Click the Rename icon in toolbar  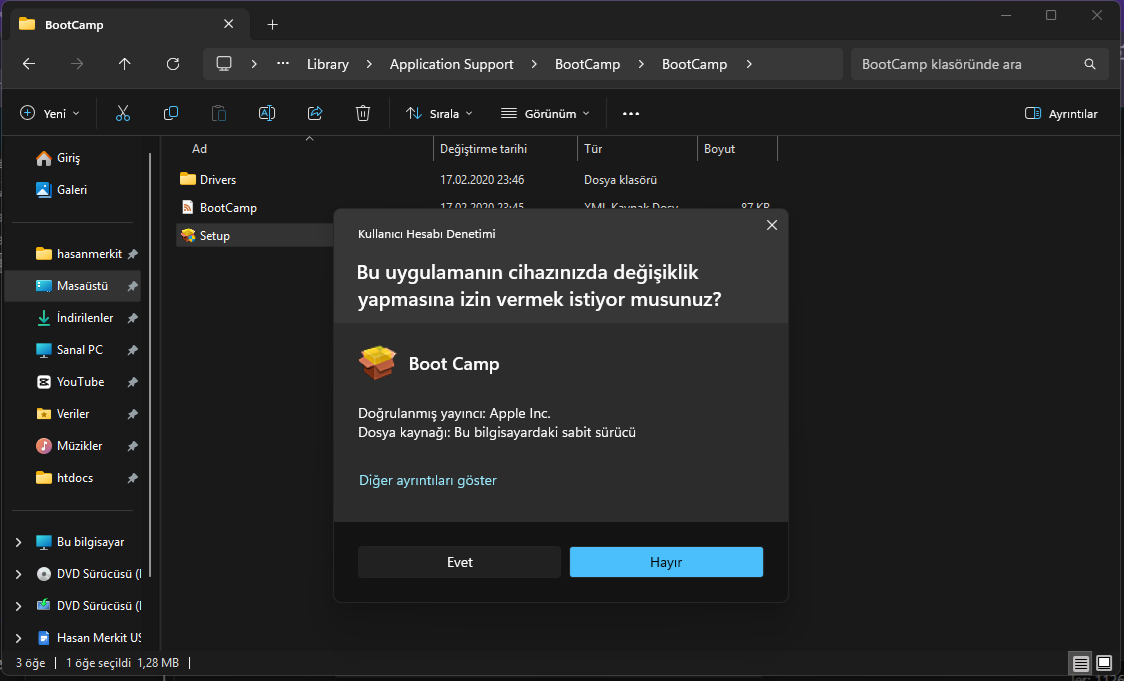(267, 113)
